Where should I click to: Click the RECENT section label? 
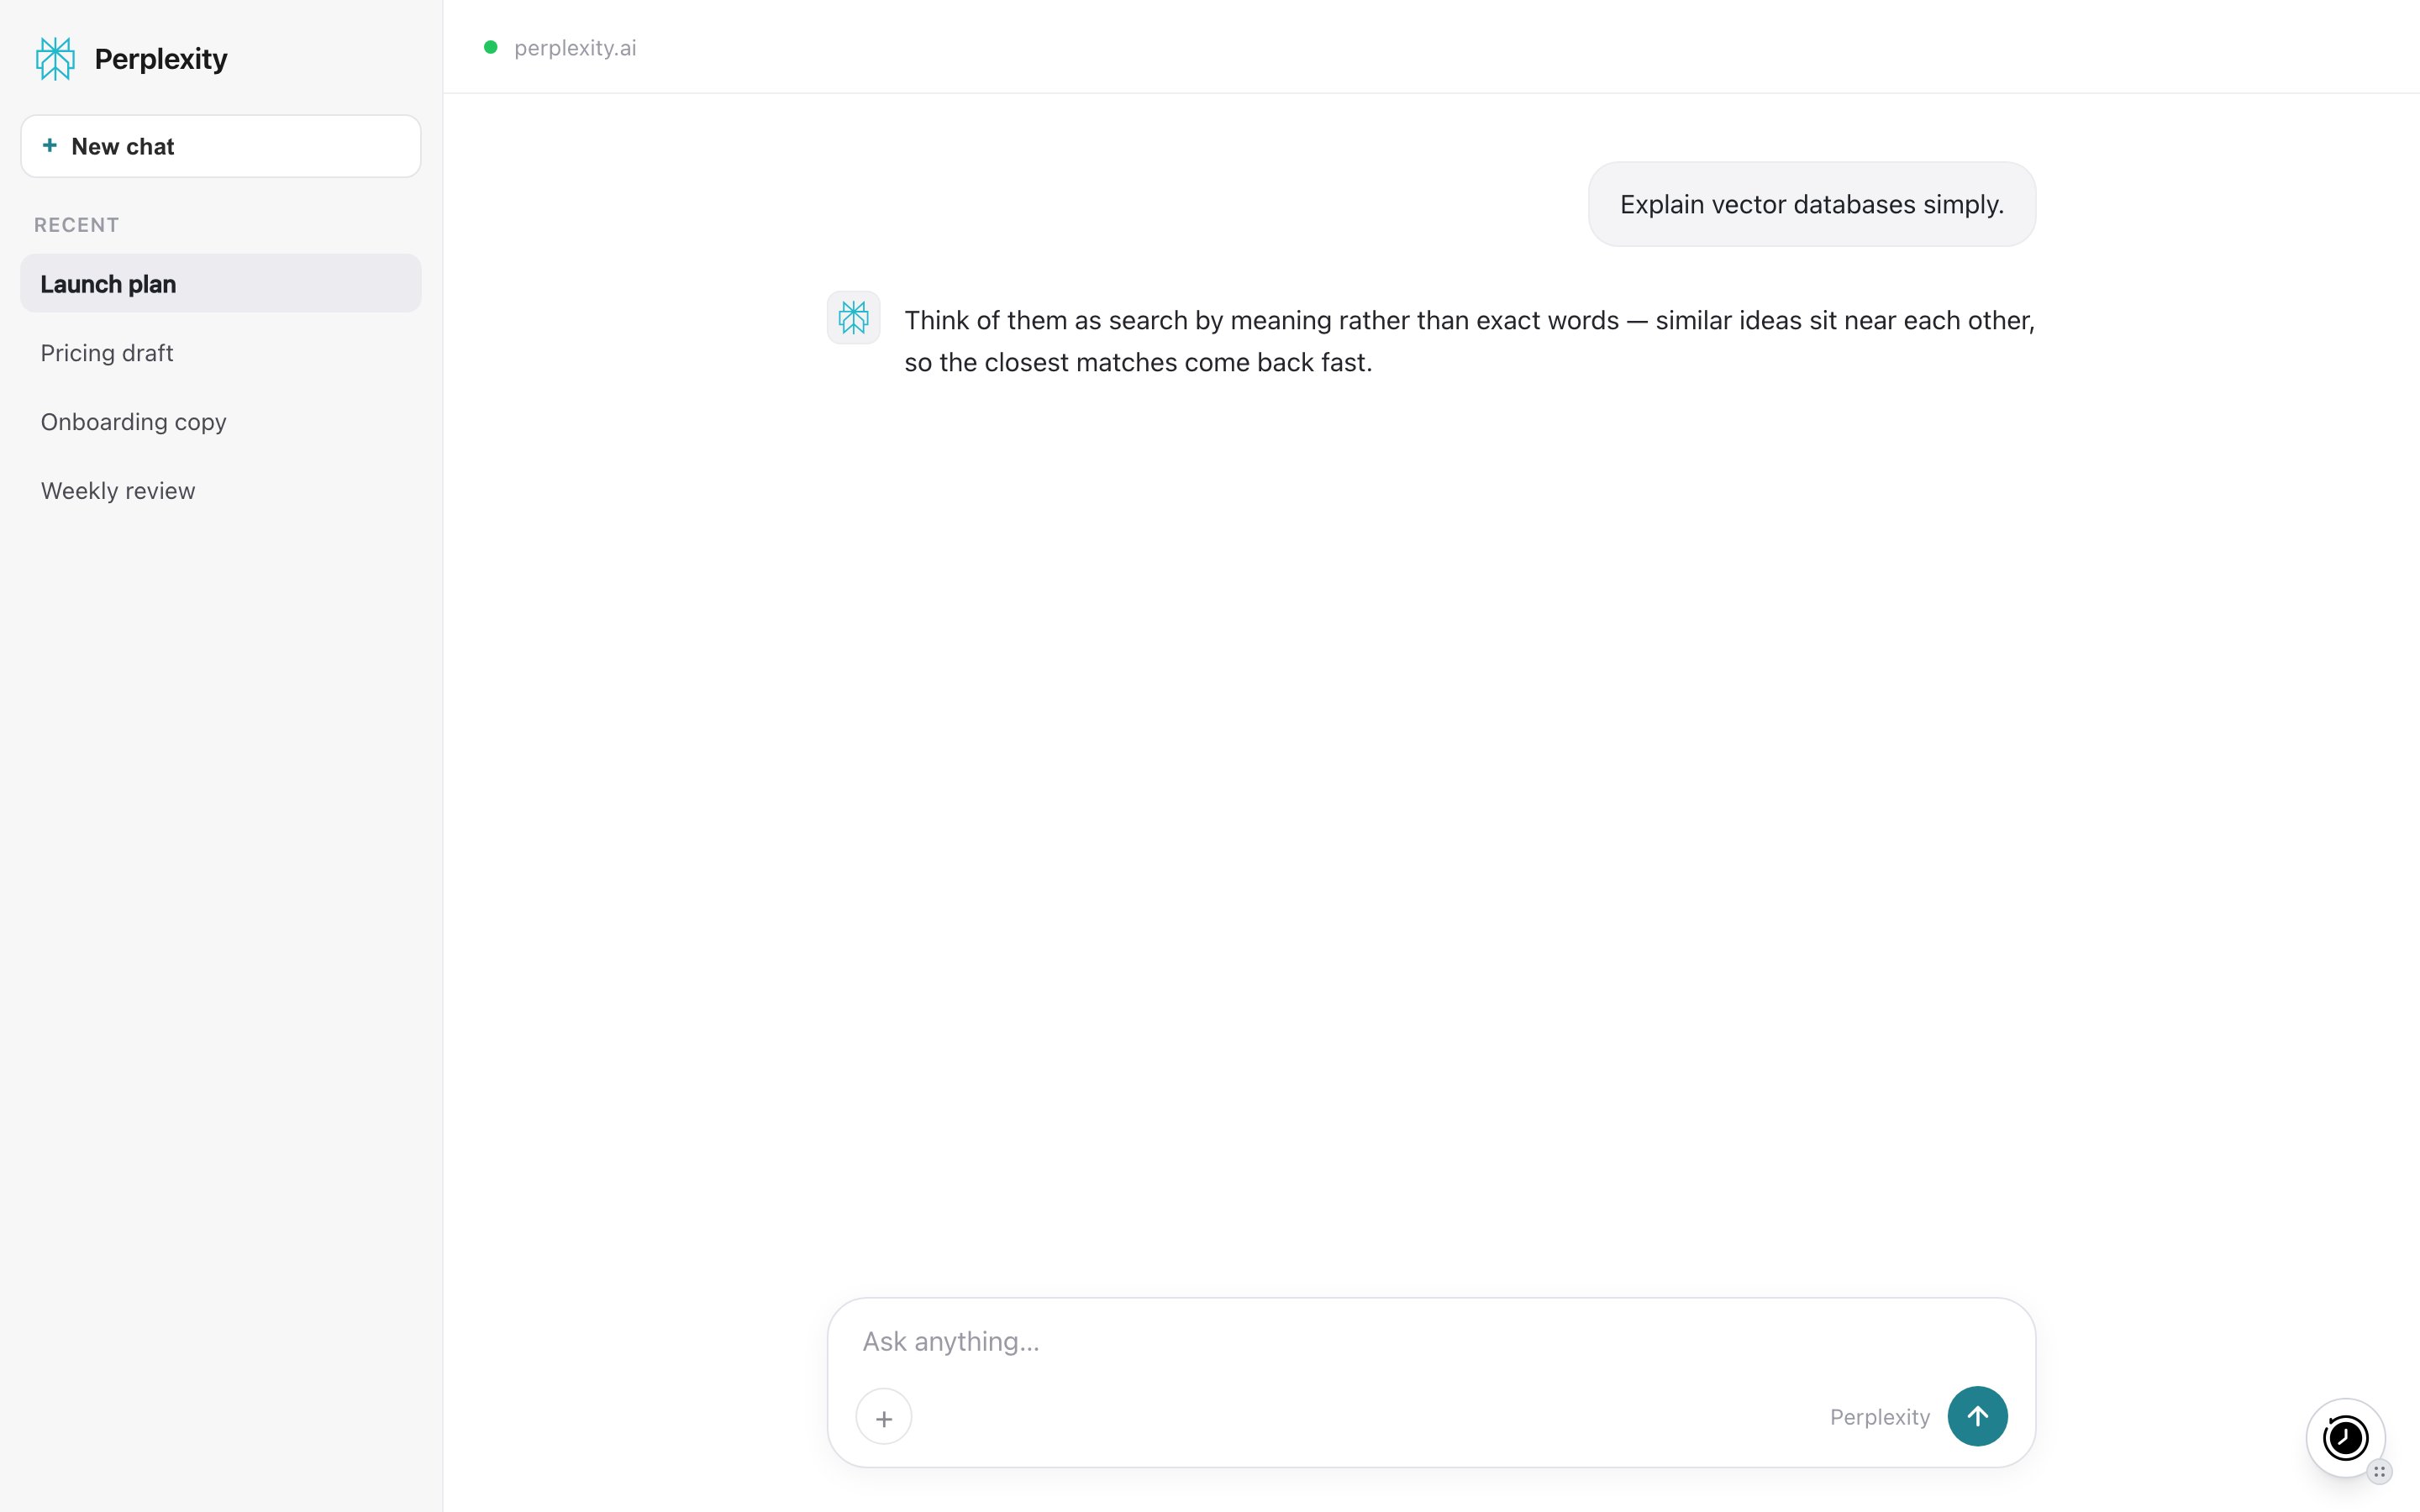[x=77, y=225]
